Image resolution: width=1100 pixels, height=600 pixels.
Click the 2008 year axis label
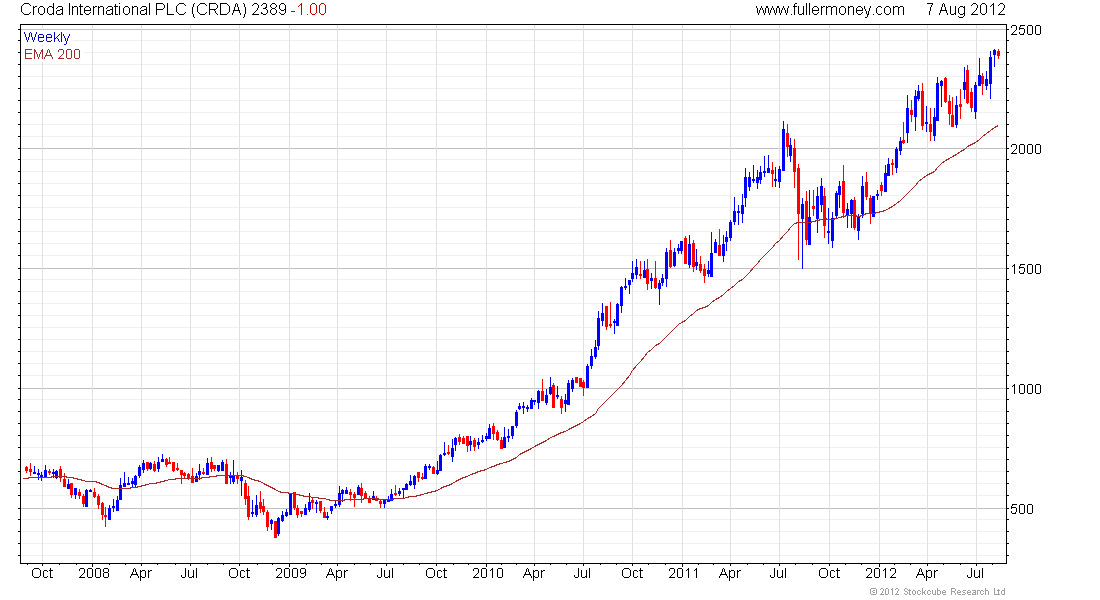pos(94,573)
